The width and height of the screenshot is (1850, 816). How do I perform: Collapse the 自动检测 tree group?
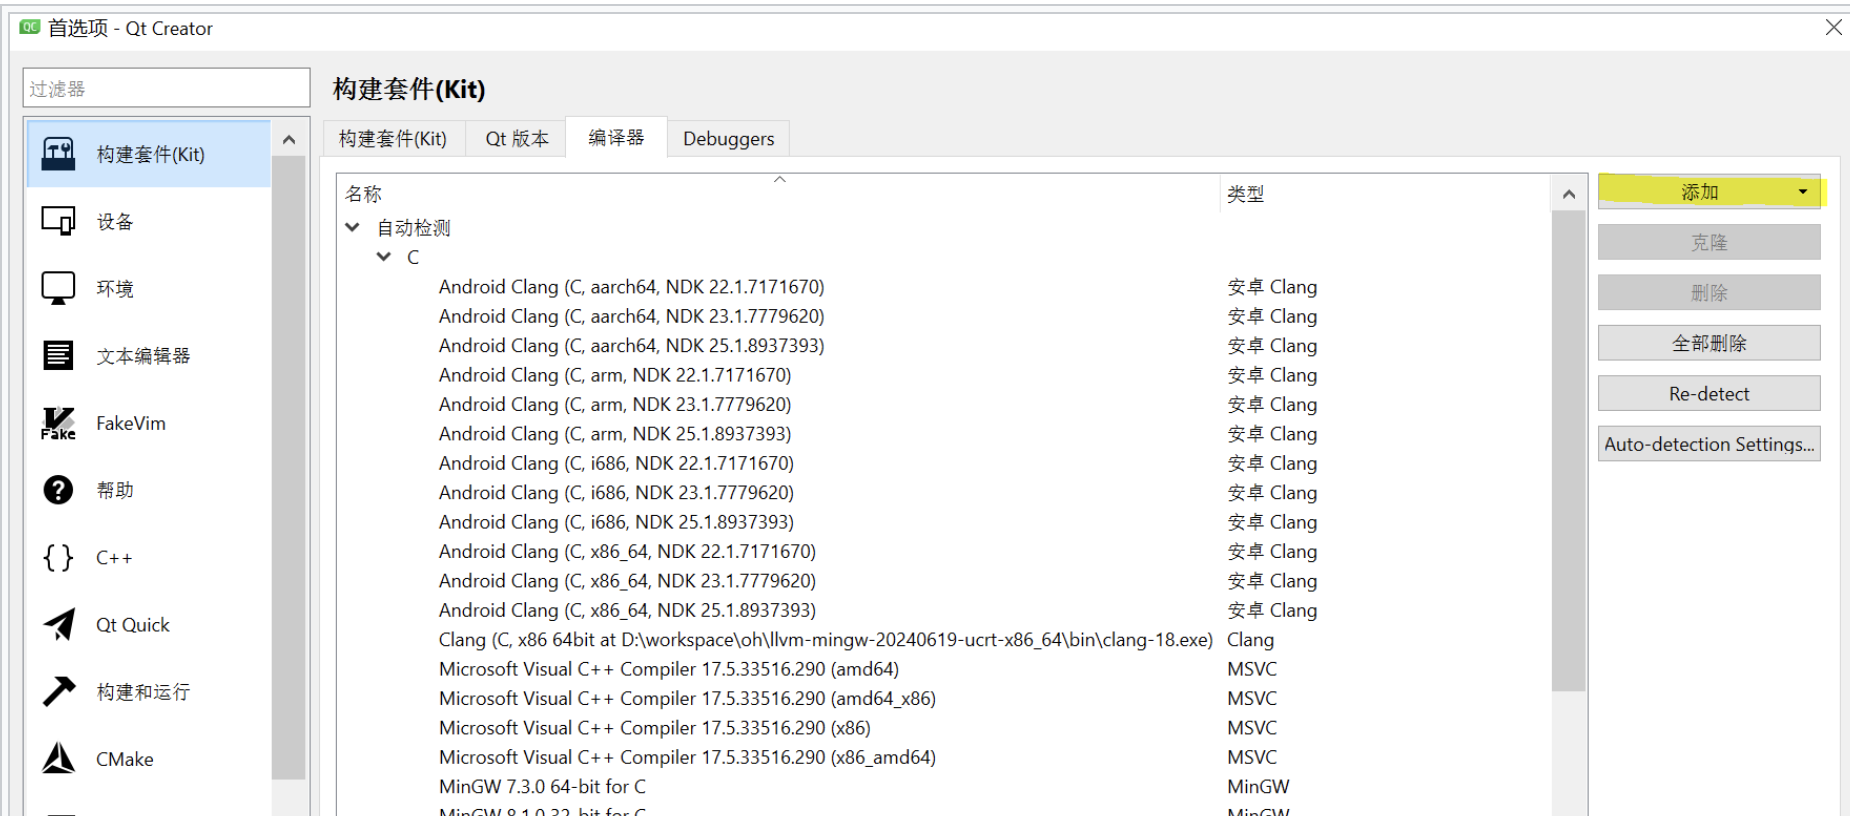pyautogui.click(x=352, y=228)
